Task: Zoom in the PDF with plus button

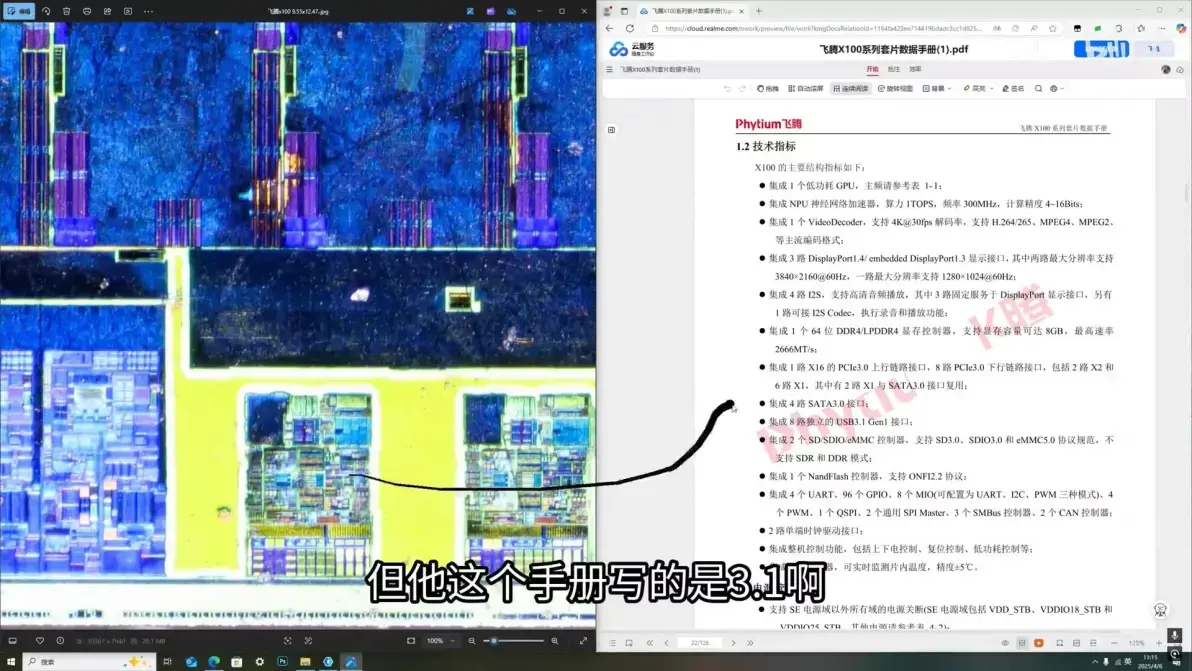Action: 1159,643
